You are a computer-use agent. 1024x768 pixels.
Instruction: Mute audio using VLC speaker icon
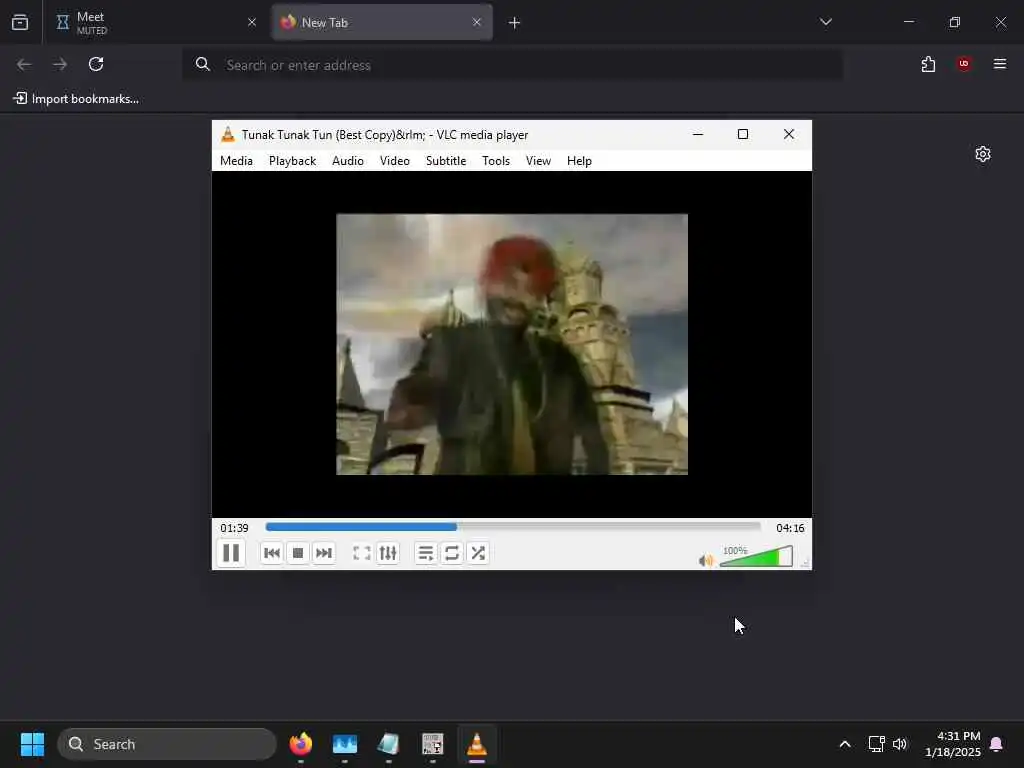click(706, 560)
